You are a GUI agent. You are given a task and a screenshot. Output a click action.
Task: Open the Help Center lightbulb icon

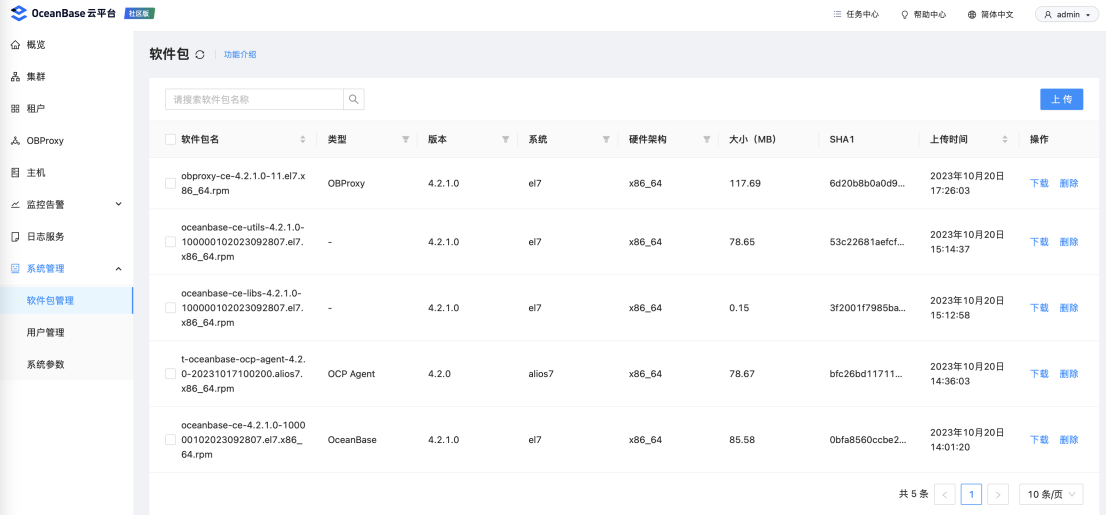point(905,14)
